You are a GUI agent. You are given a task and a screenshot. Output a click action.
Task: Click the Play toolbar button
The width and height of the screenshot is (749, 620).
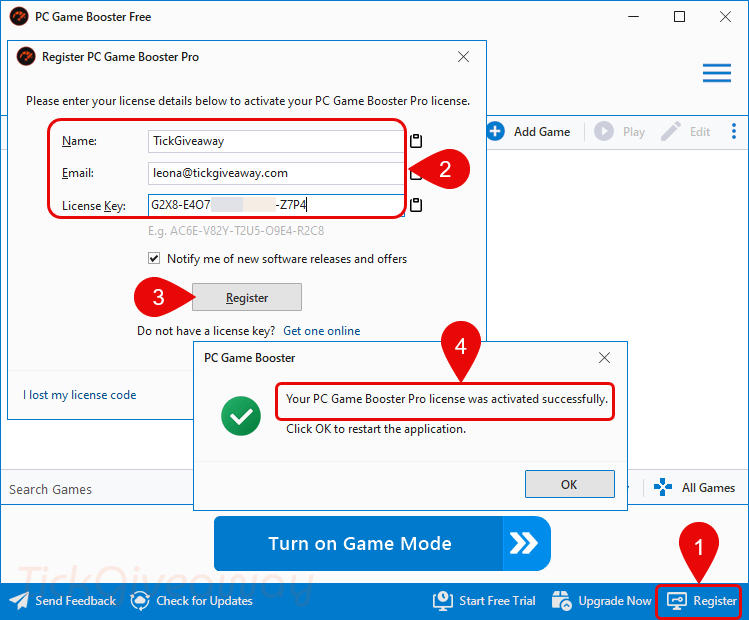point(620,131)
